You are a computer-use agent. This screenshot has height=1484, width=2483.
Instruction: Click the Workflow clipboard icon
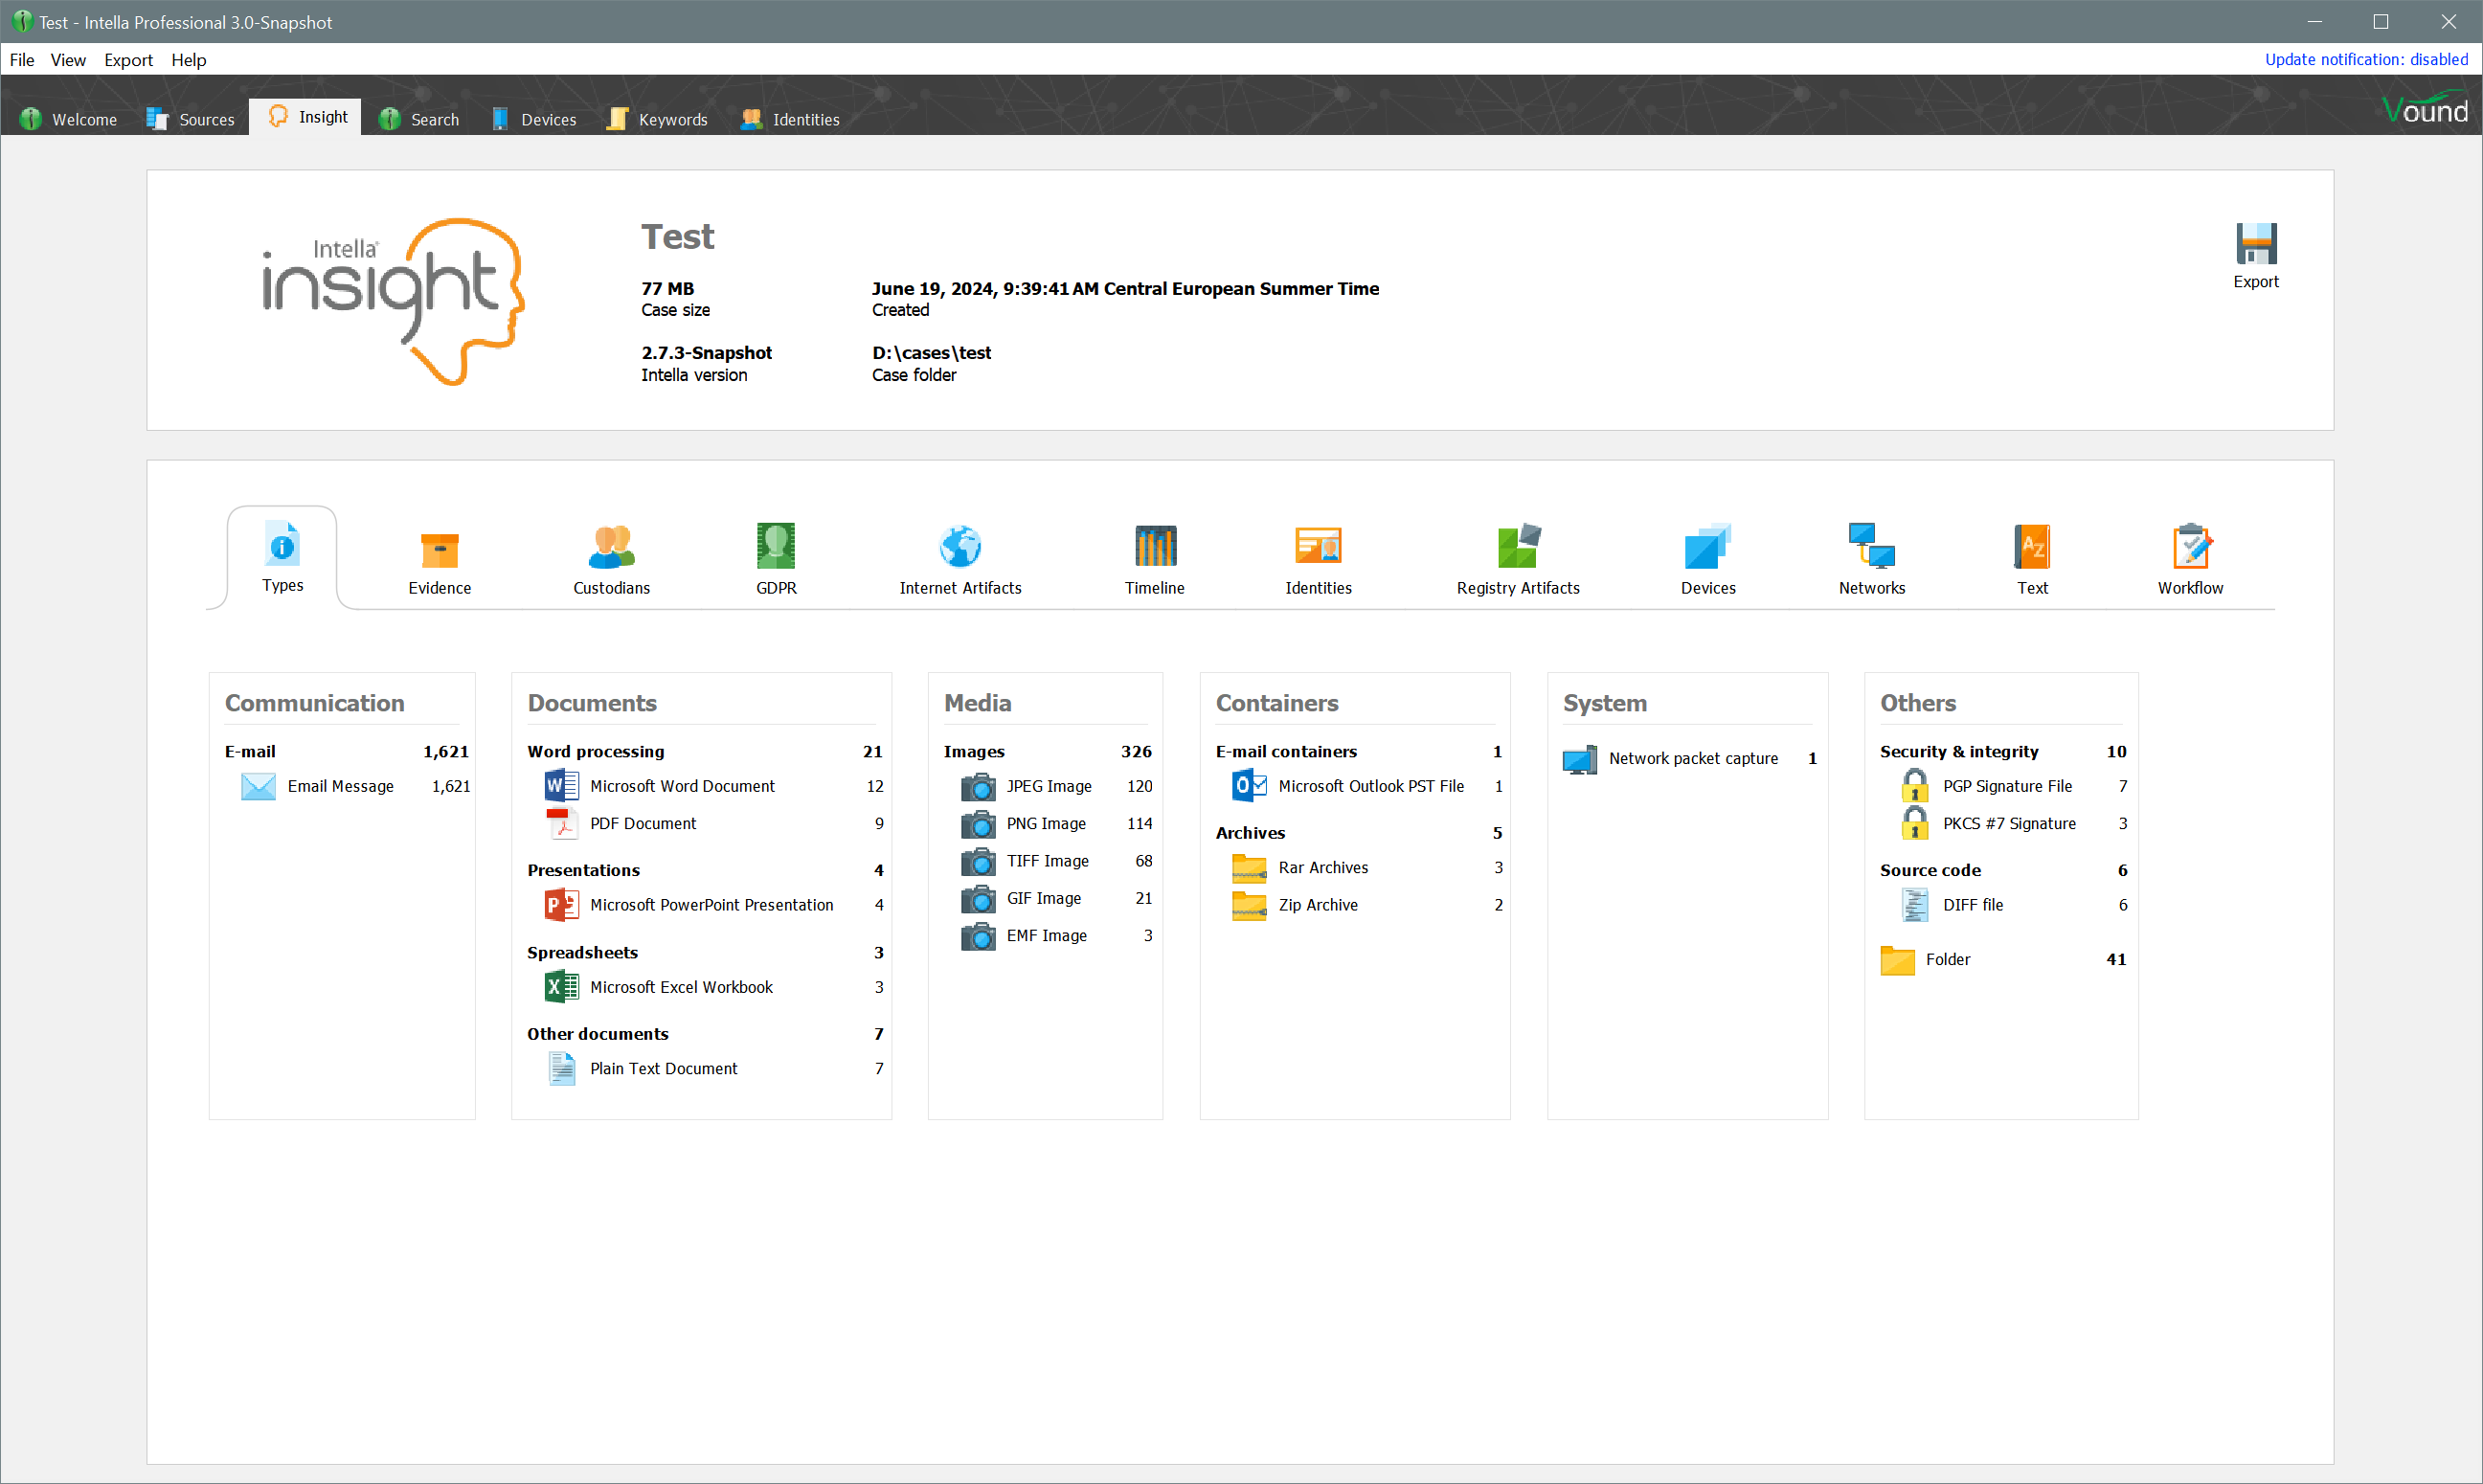2190,547
